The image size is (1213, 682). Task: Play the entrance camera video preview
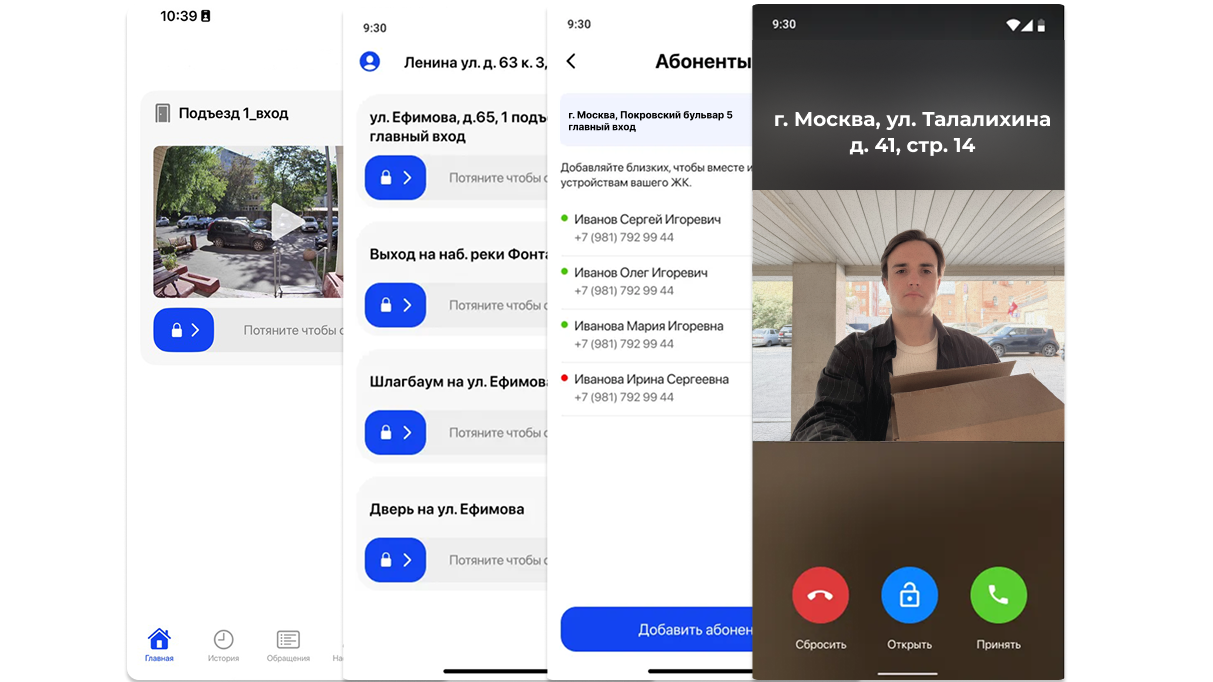pyautogui.click(x=286, y=221)
